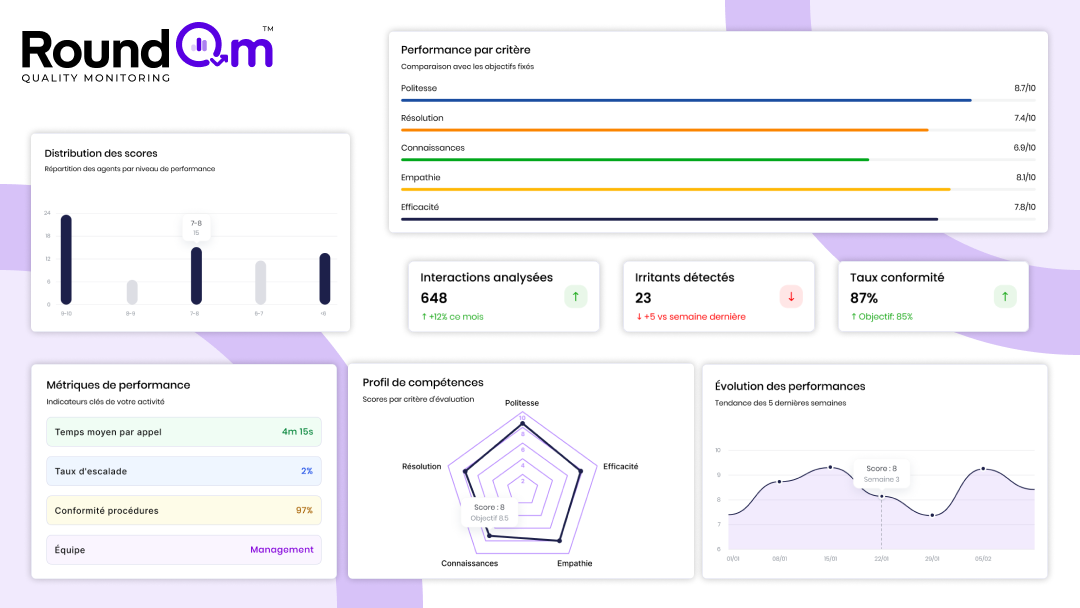Click the RoundQm logo icon
1080x608 pixels.
200,48
